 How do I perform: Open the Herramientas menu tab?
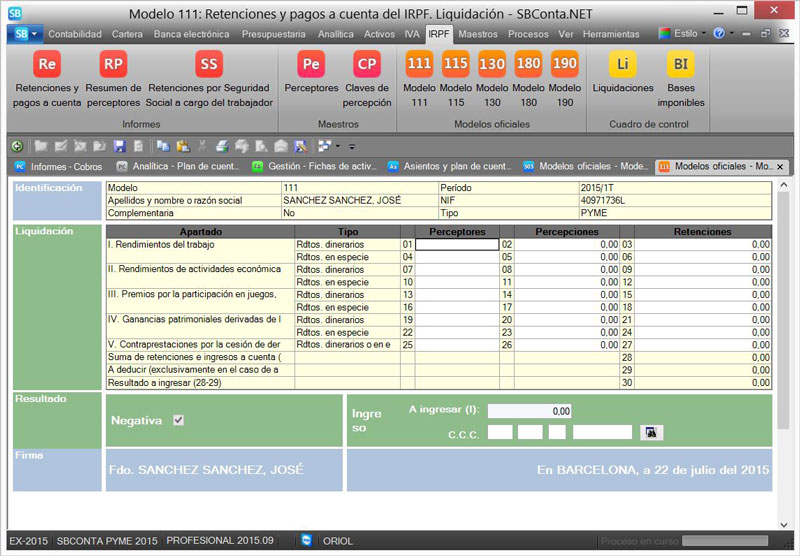coord(610,33)
